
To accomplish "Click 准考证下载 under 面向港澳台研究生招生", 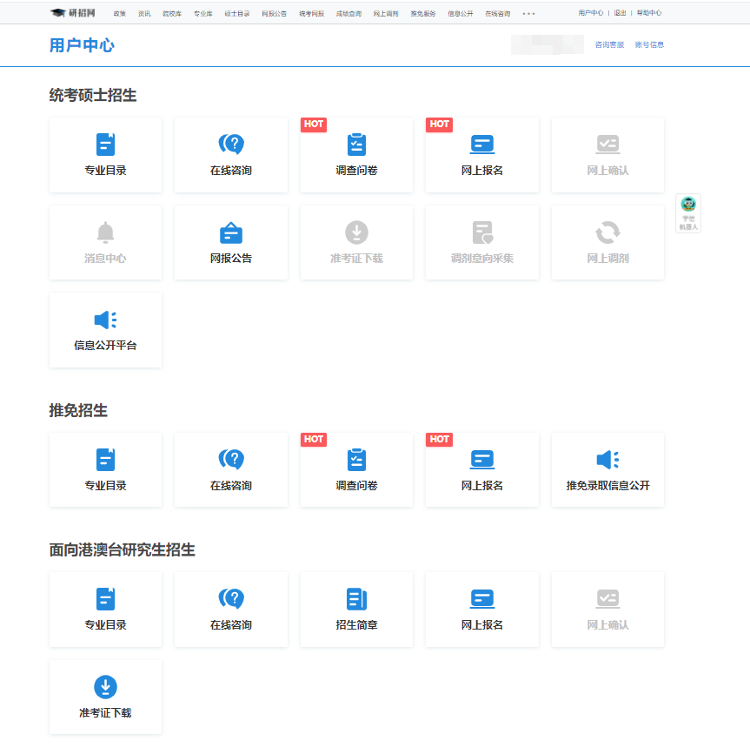I will pos(105,697).
